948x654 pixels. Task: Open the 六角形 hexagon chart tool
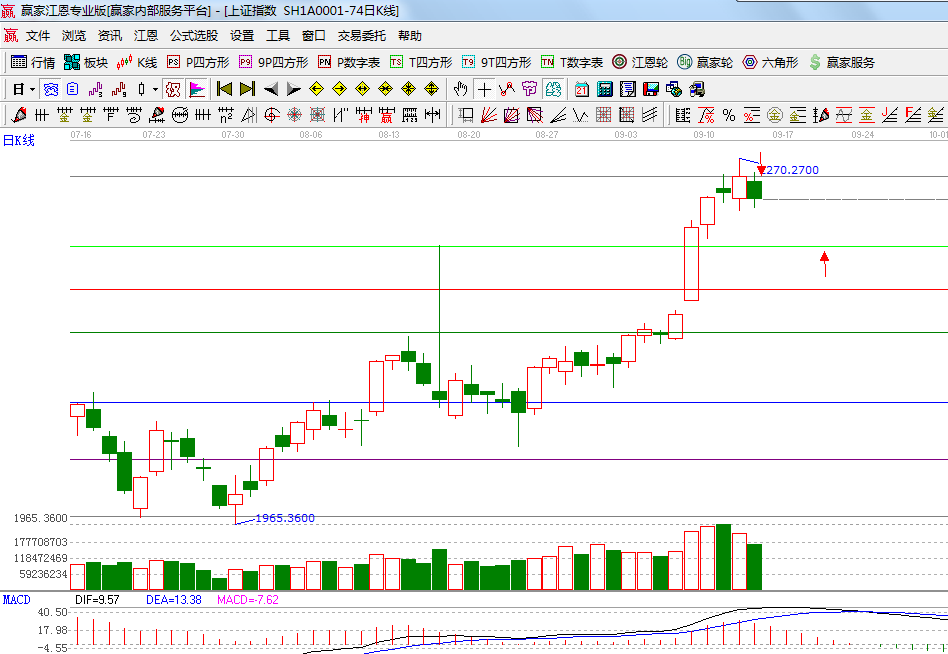click(770, 62)
